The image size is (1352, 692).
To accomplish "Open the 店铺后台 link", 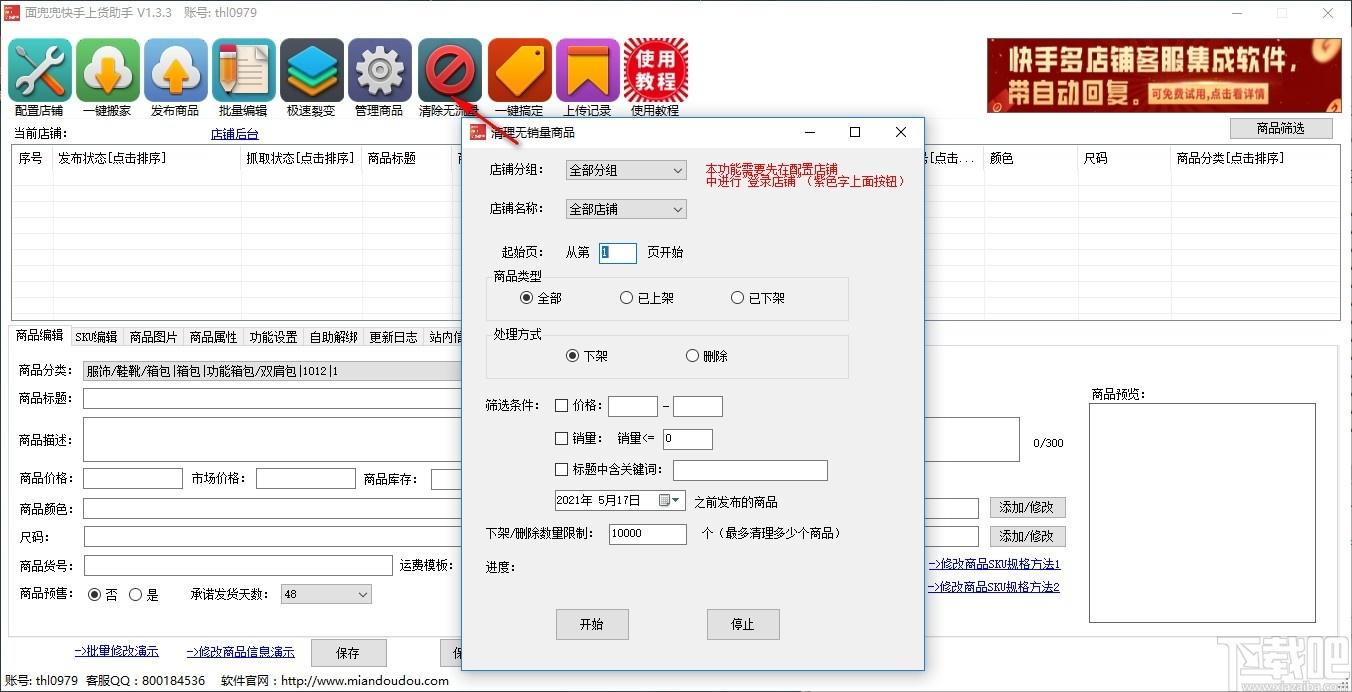I will [234, 134].
